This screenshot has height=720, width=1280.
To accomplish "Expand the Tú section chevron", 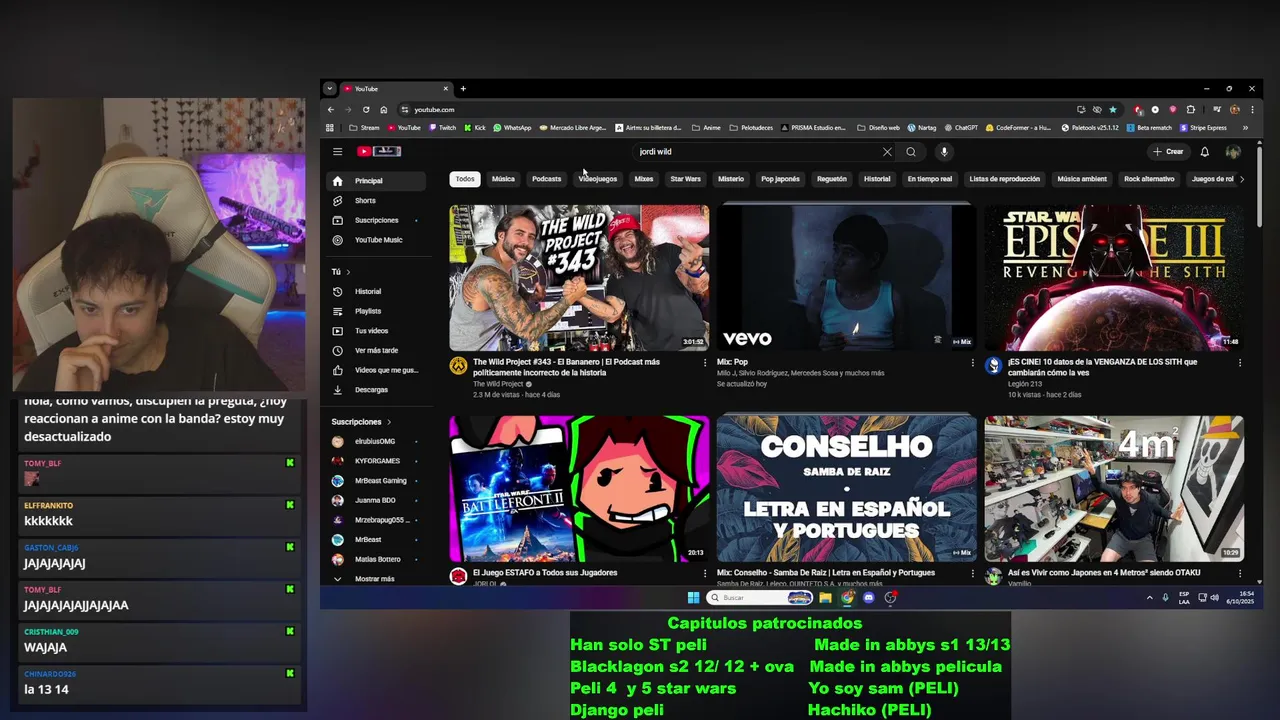I will point(348,272).
